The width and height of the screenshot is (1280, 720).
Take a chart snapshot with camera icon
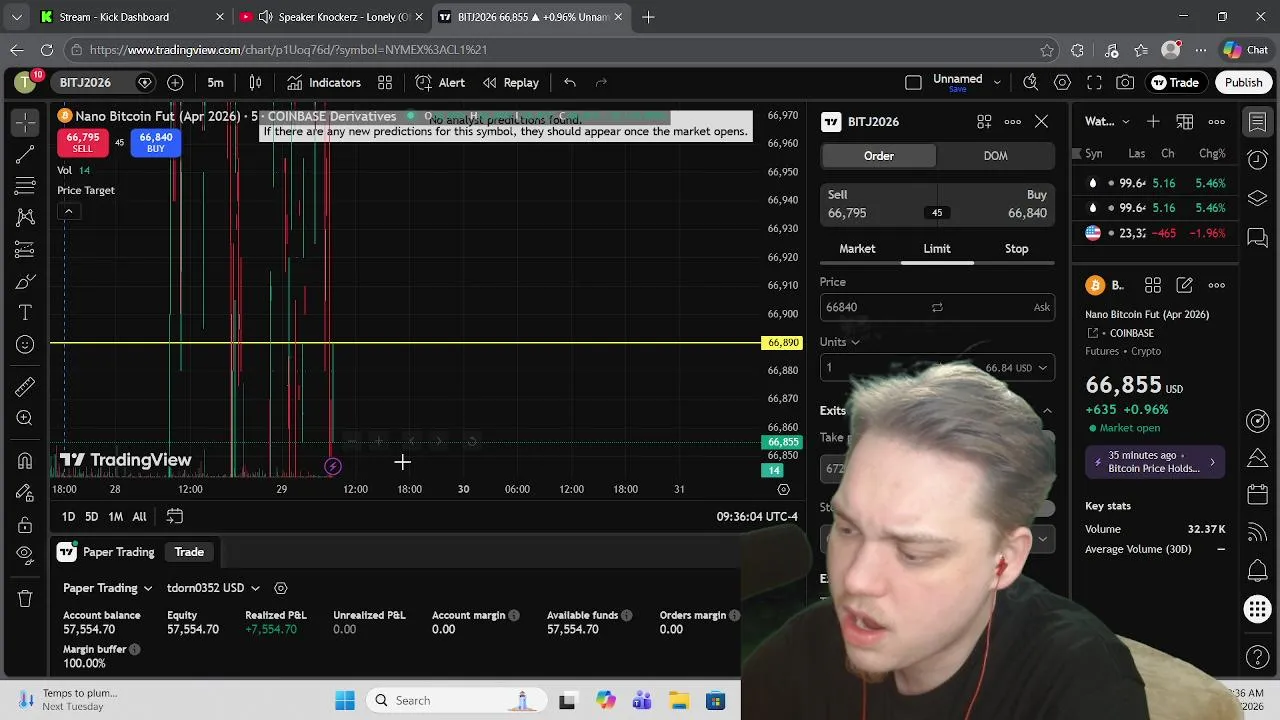click(x=1126, y=83)
